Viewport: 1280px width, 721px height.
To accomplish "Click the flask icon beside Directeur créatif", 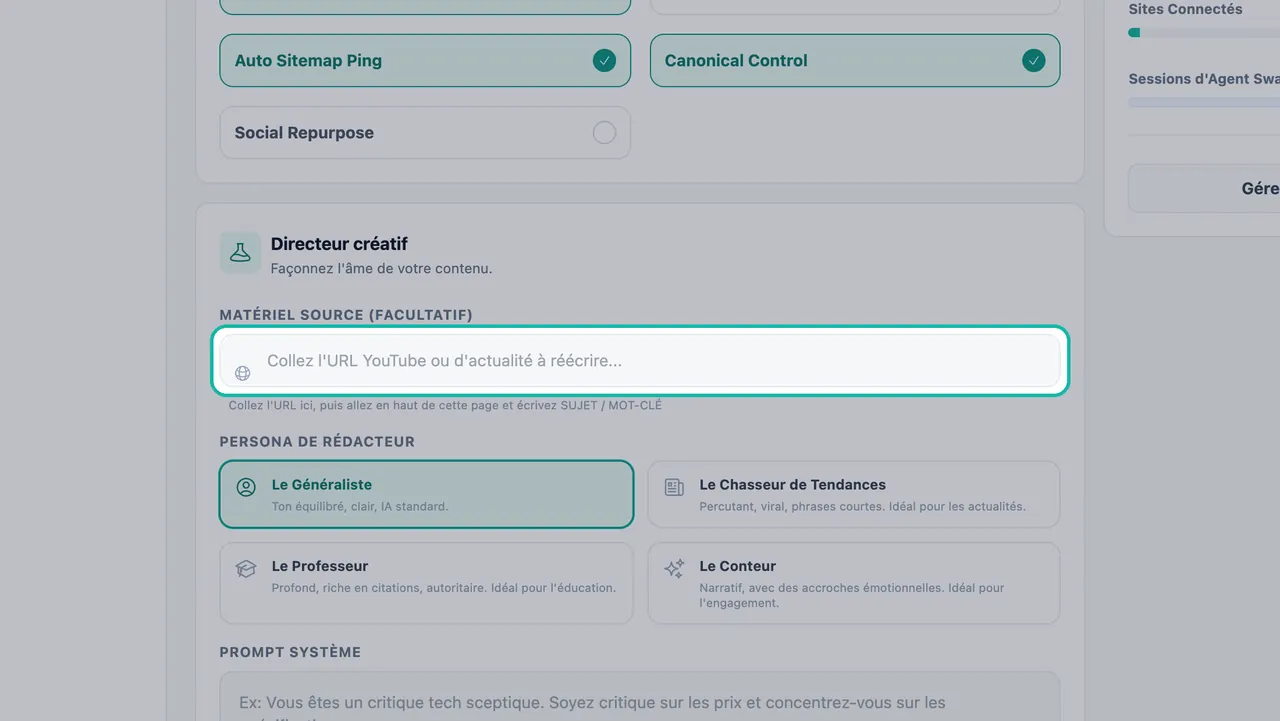I will pos(240,253).
